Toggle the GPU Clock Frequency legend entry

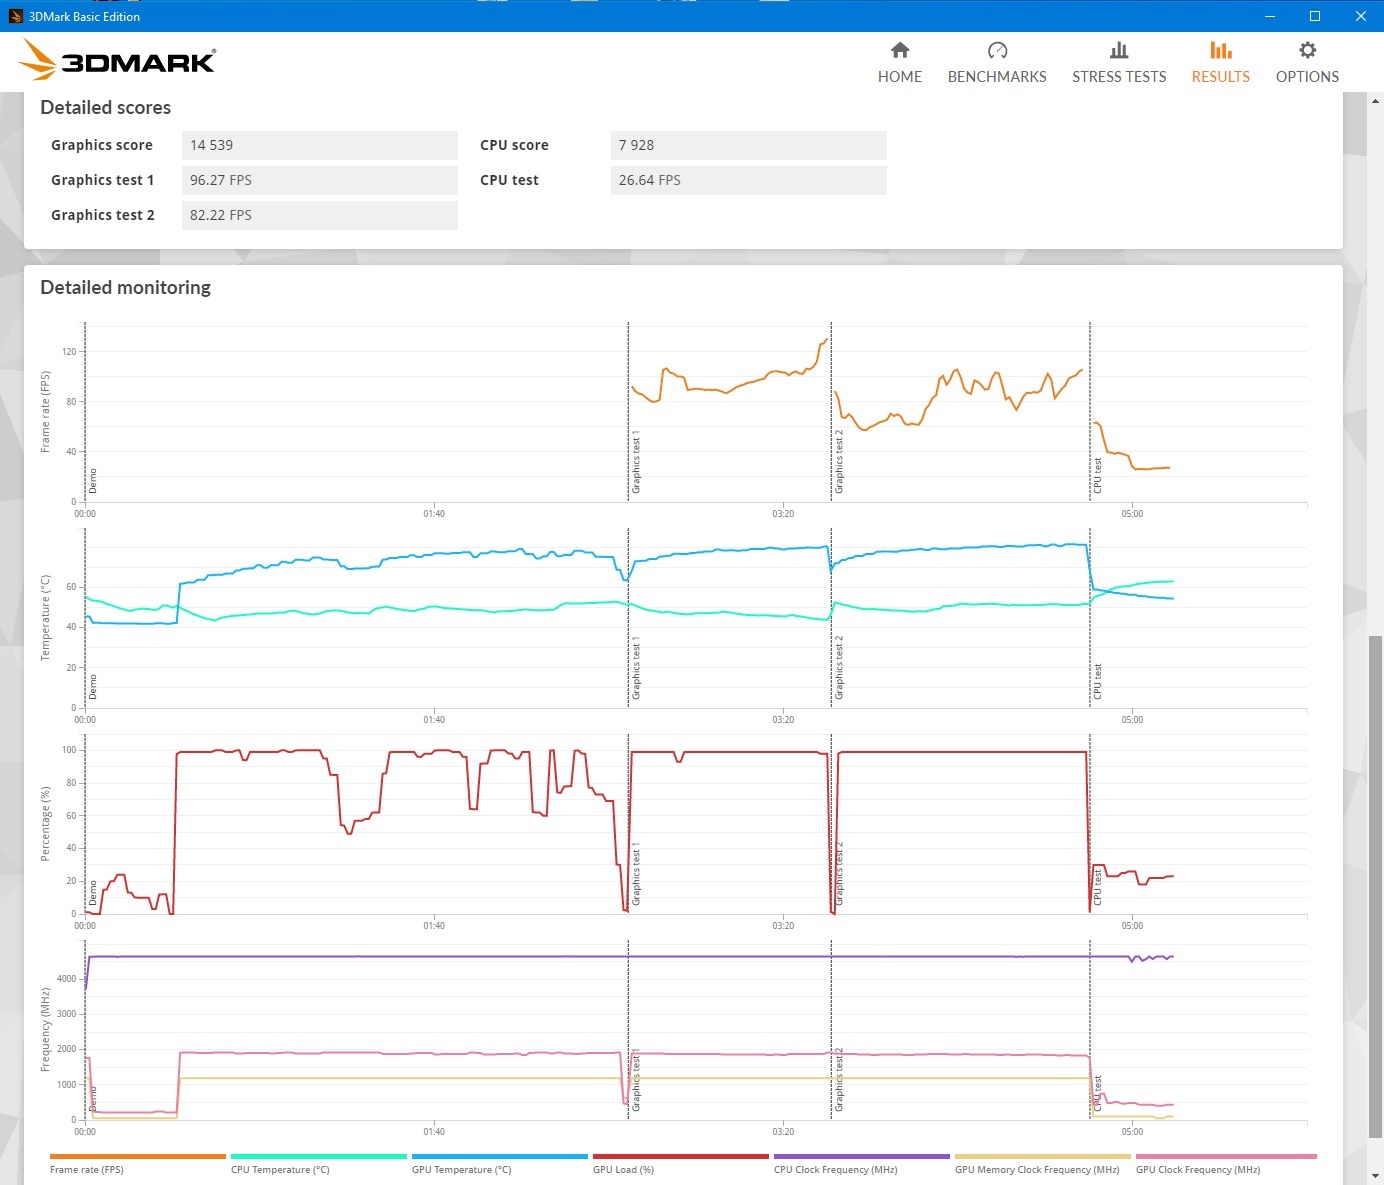tap(1226, 1163)
